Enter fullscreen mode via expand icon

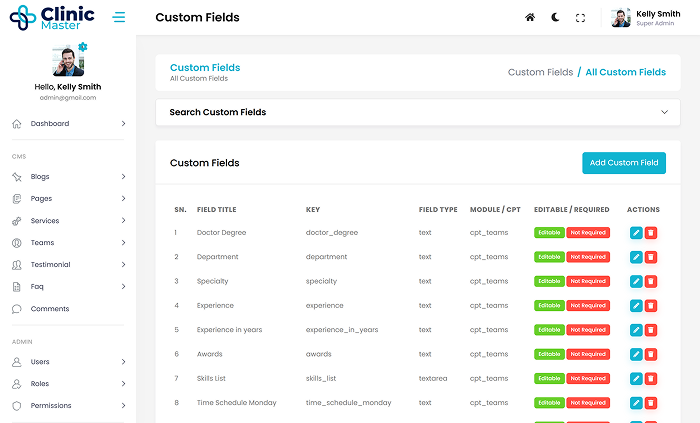[580, 18]
